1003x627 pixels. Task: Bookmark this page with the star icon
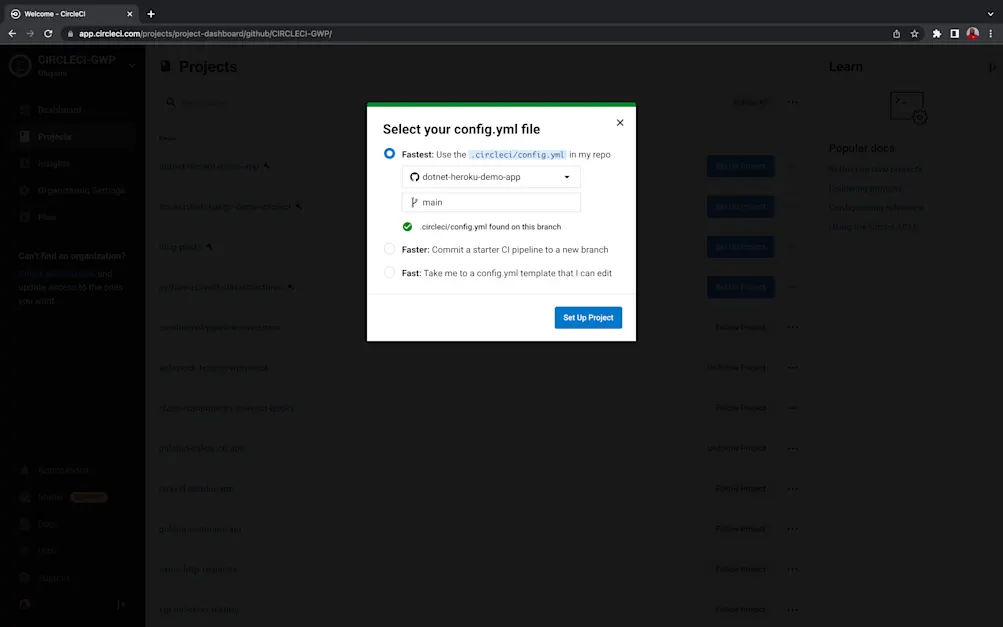click(x=915, y=34)
